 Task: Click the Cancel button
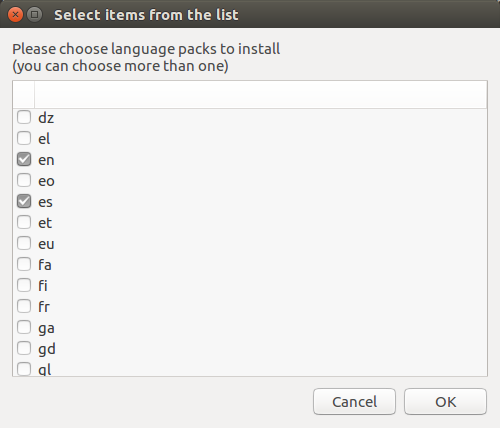coord(354,402)
